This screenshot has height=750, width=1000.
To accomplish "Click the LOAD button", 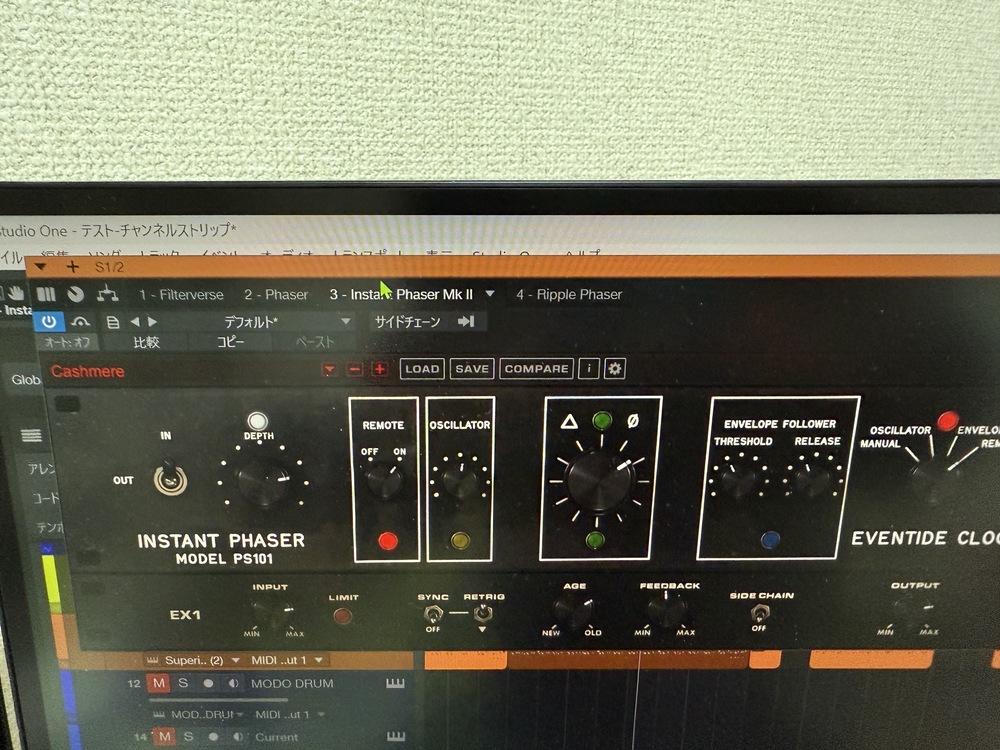I will tap(422, 369).
